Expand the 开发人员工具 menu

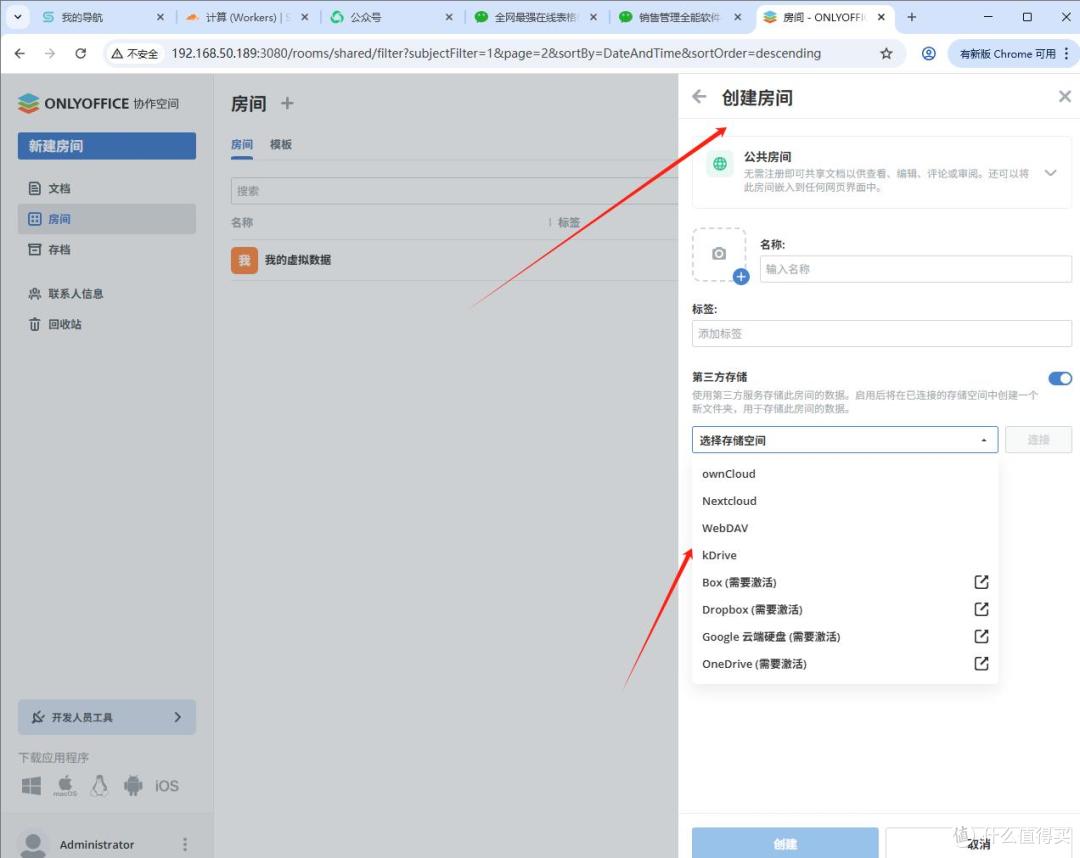(x=107, y=717)
